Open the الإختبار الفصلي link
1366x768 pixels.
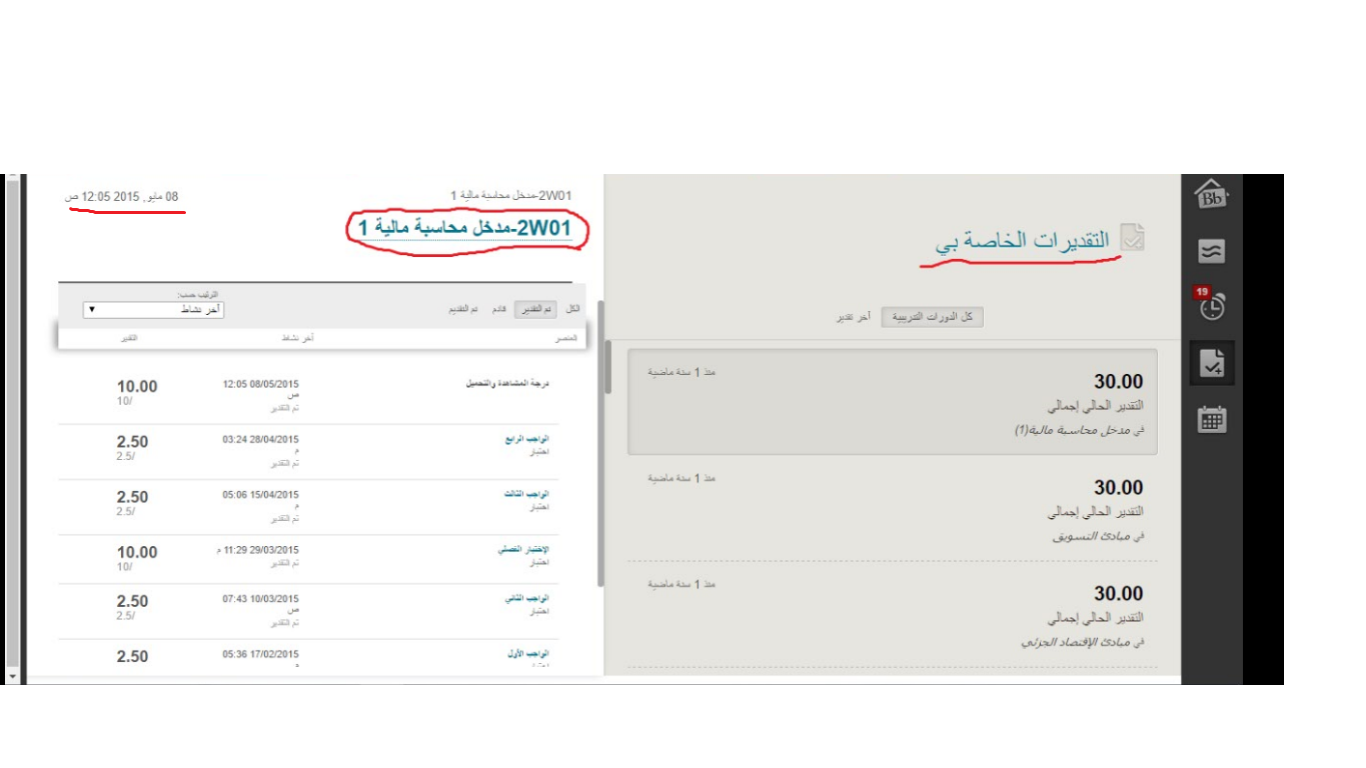click(525, 550)
